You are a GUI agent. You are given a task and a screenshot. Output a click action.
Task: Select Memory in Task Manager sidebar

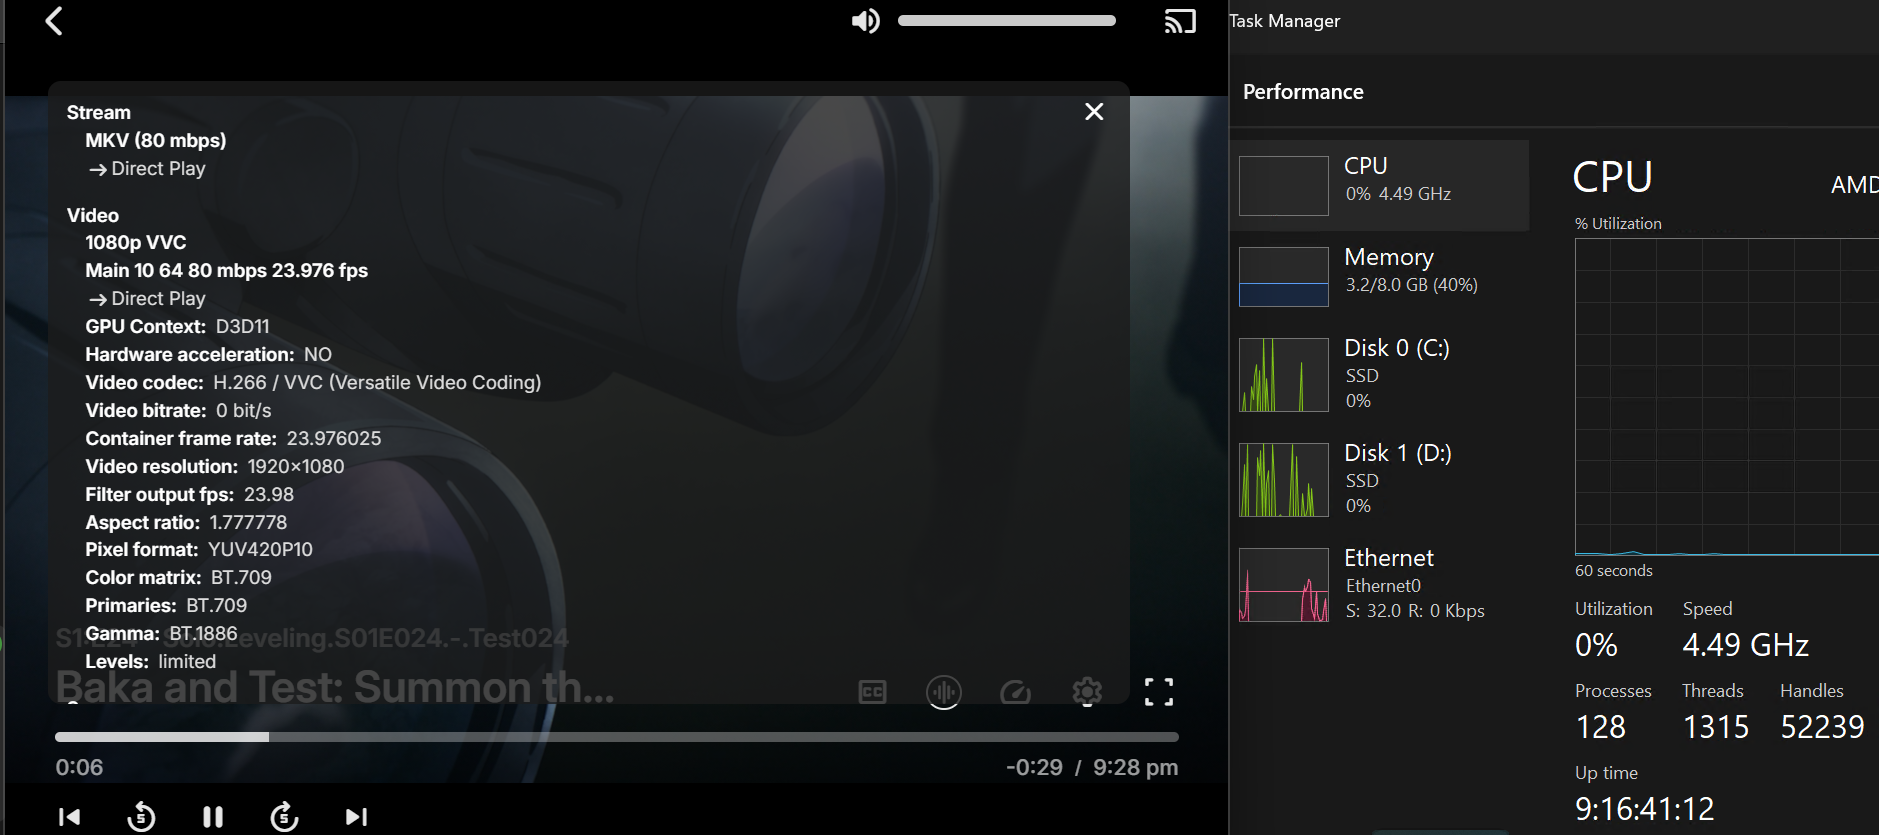click(x=1380, y=277)
